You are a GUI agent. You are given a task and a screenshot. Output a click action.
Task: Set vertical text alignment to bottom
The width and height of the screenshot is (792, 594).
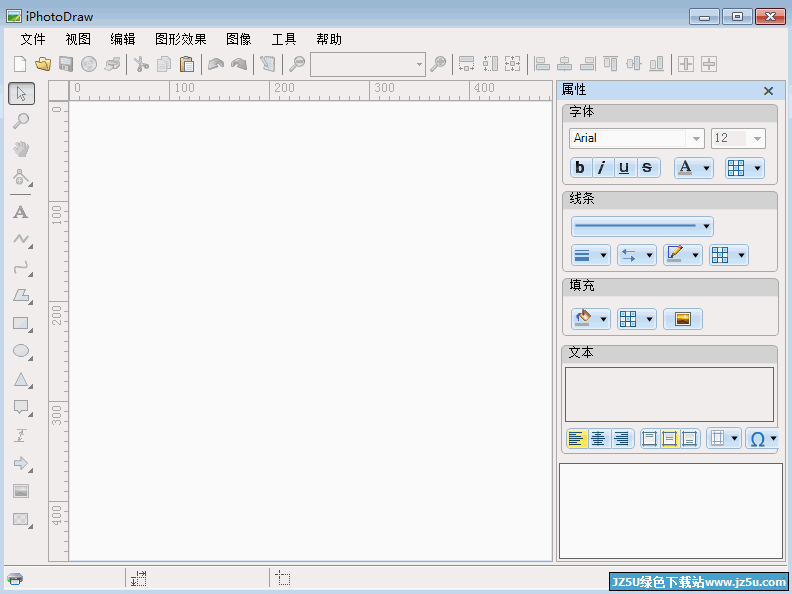click(689, 439)
